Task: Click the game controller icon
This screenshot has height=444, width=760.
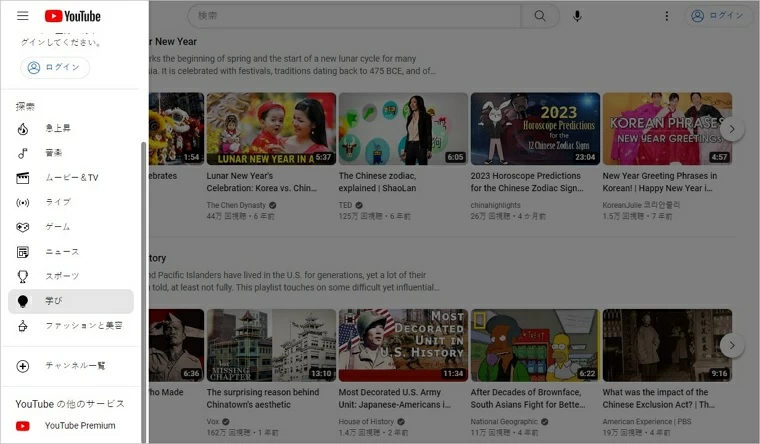Action: coord(23,227)
